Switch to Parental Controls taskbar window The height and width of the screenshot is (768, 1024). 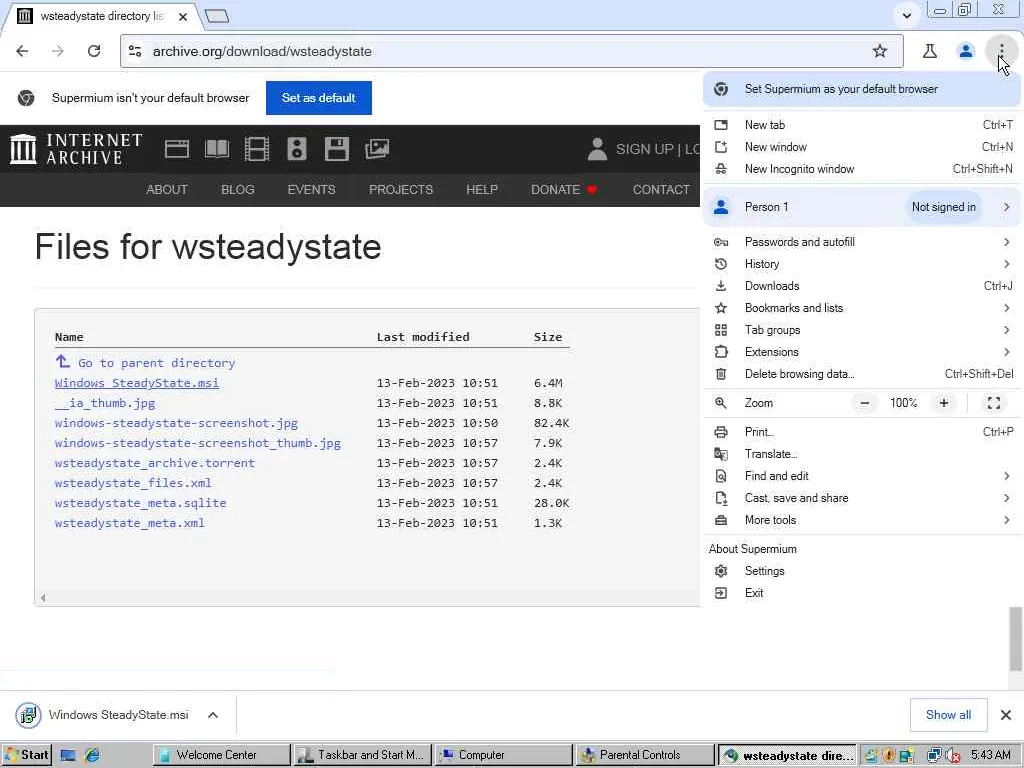pyautogui.click(x=643, y=755)
